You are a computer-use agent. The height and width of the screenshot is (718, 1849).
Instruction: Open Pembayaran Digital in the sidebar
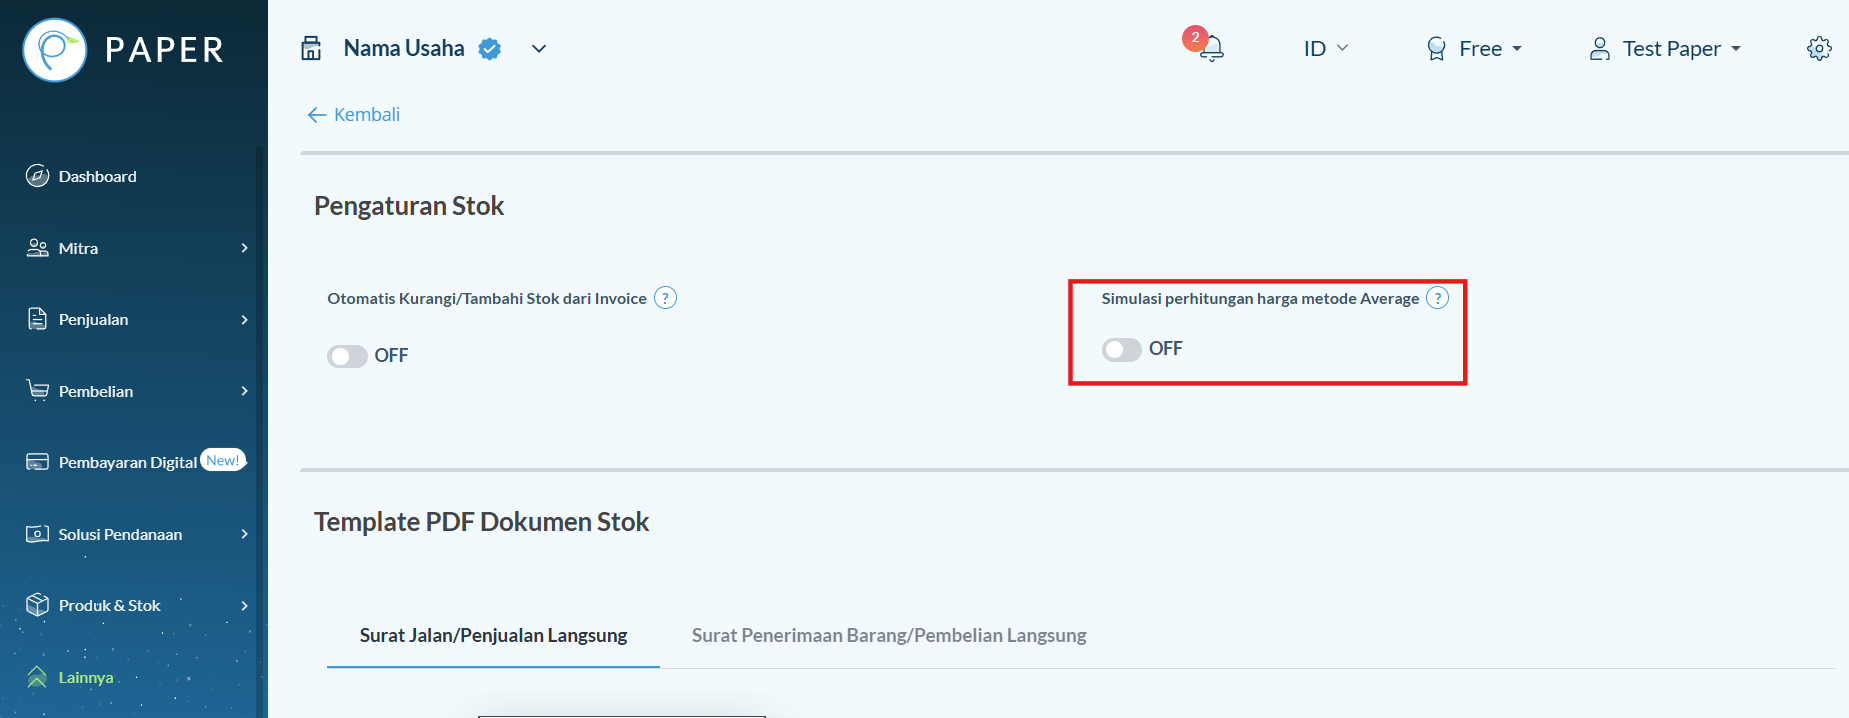(130, 462)
